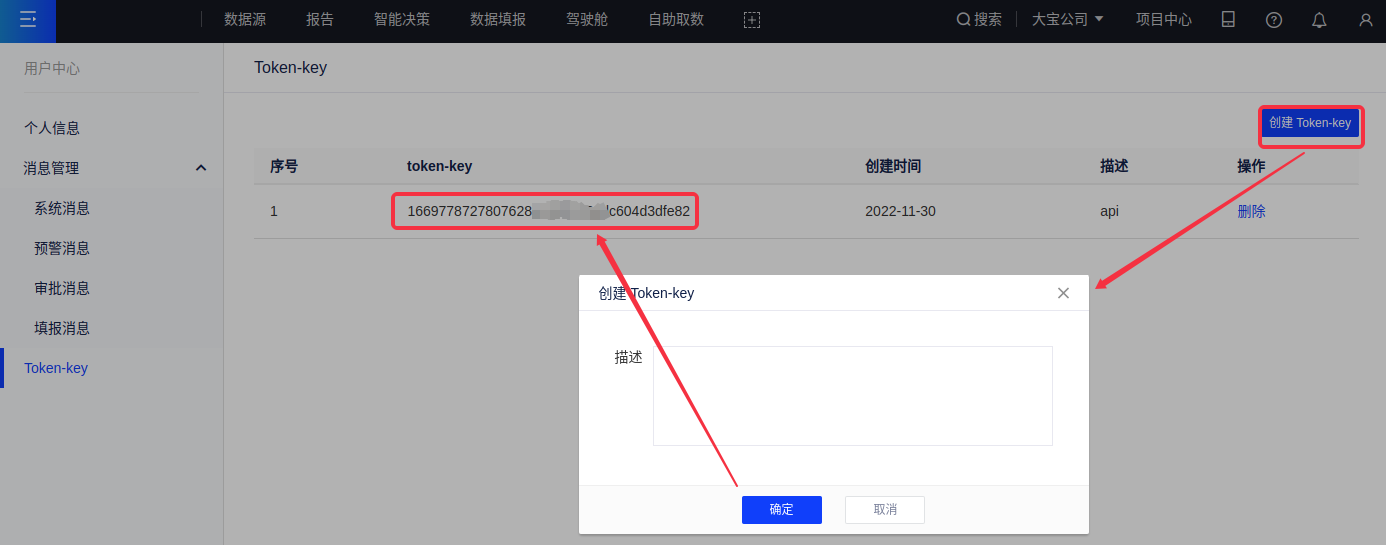
Task: Go to 智能决策 in the top navigation
Action: (x=402, y=20)
